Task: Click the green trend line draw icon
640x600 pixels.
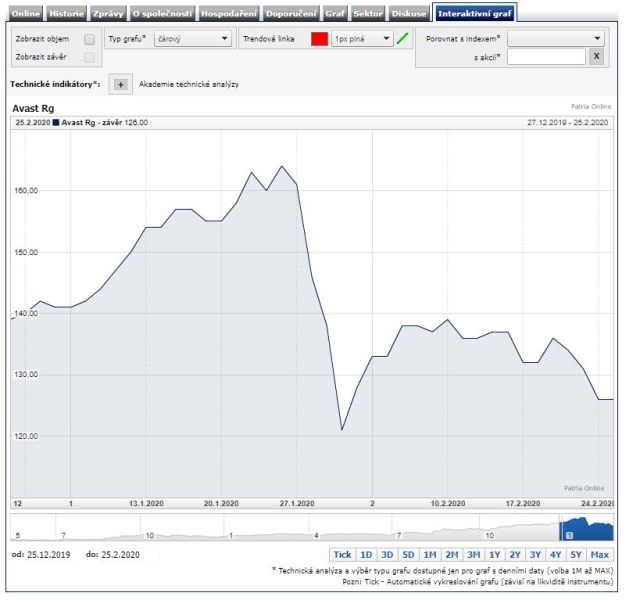Action: [x=403, y=39]
